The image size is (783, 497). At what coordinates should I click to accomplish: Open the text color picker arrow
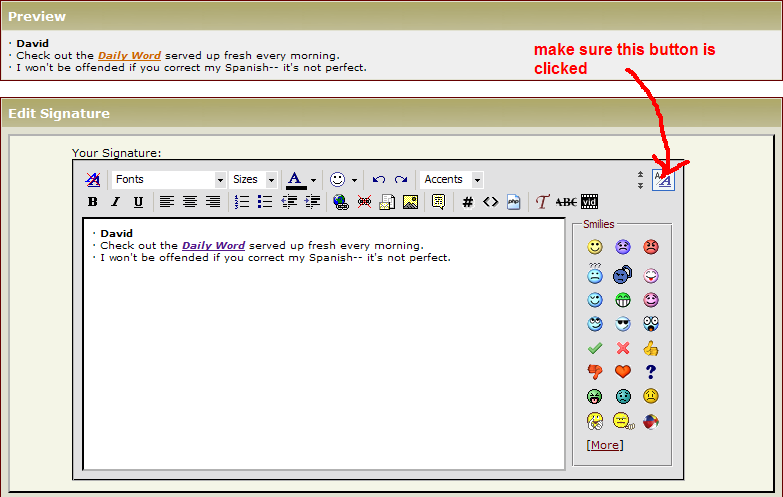click(x=313, y=180)
